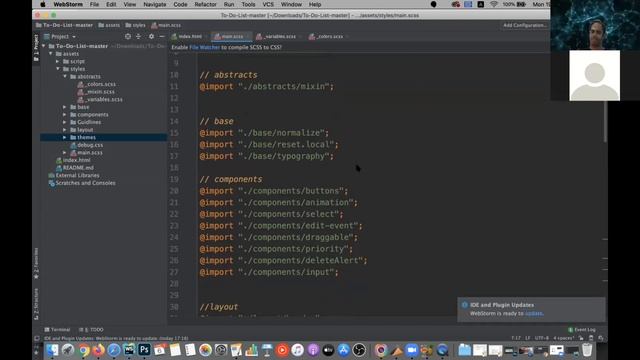
Task: Open Photoshop from the dock
Action: [x=144, y=350]
